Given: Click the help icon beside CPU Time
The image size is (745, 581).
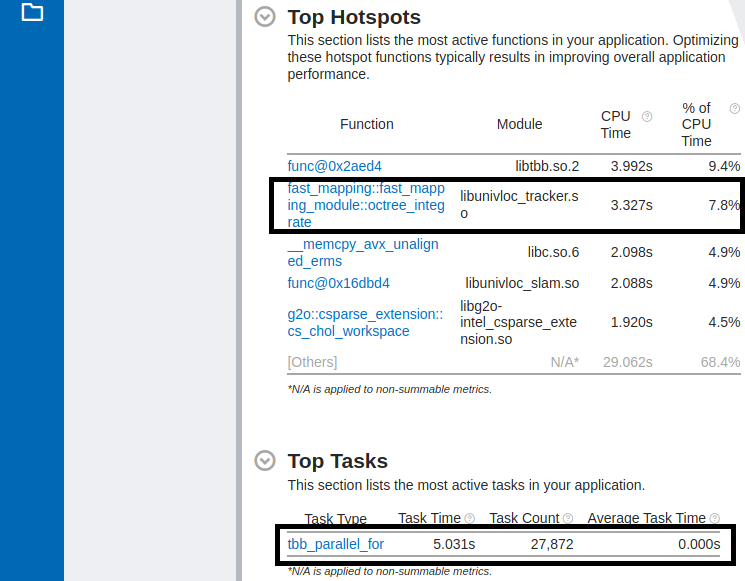Looking at the screenshot, I should [x=647, y=117].
